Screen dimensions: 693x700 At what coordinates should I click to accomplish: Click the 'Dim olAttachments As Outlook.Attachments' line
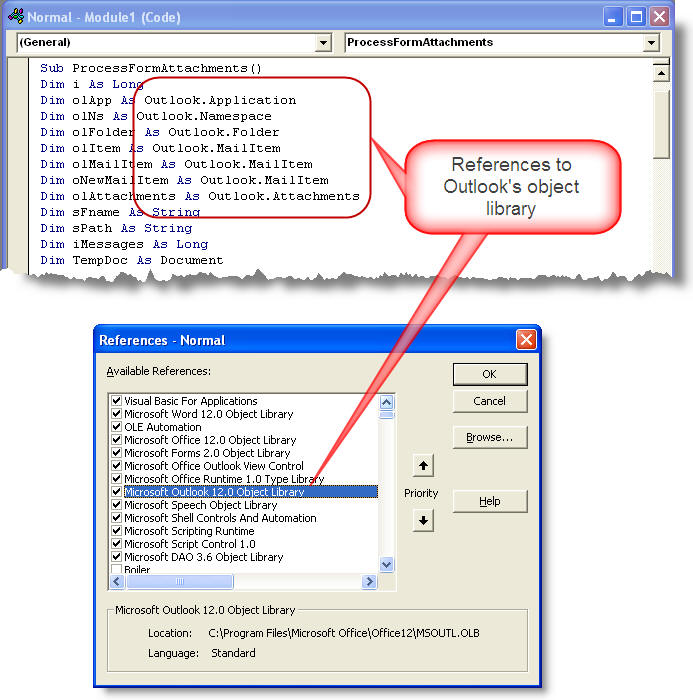(200, 196)
